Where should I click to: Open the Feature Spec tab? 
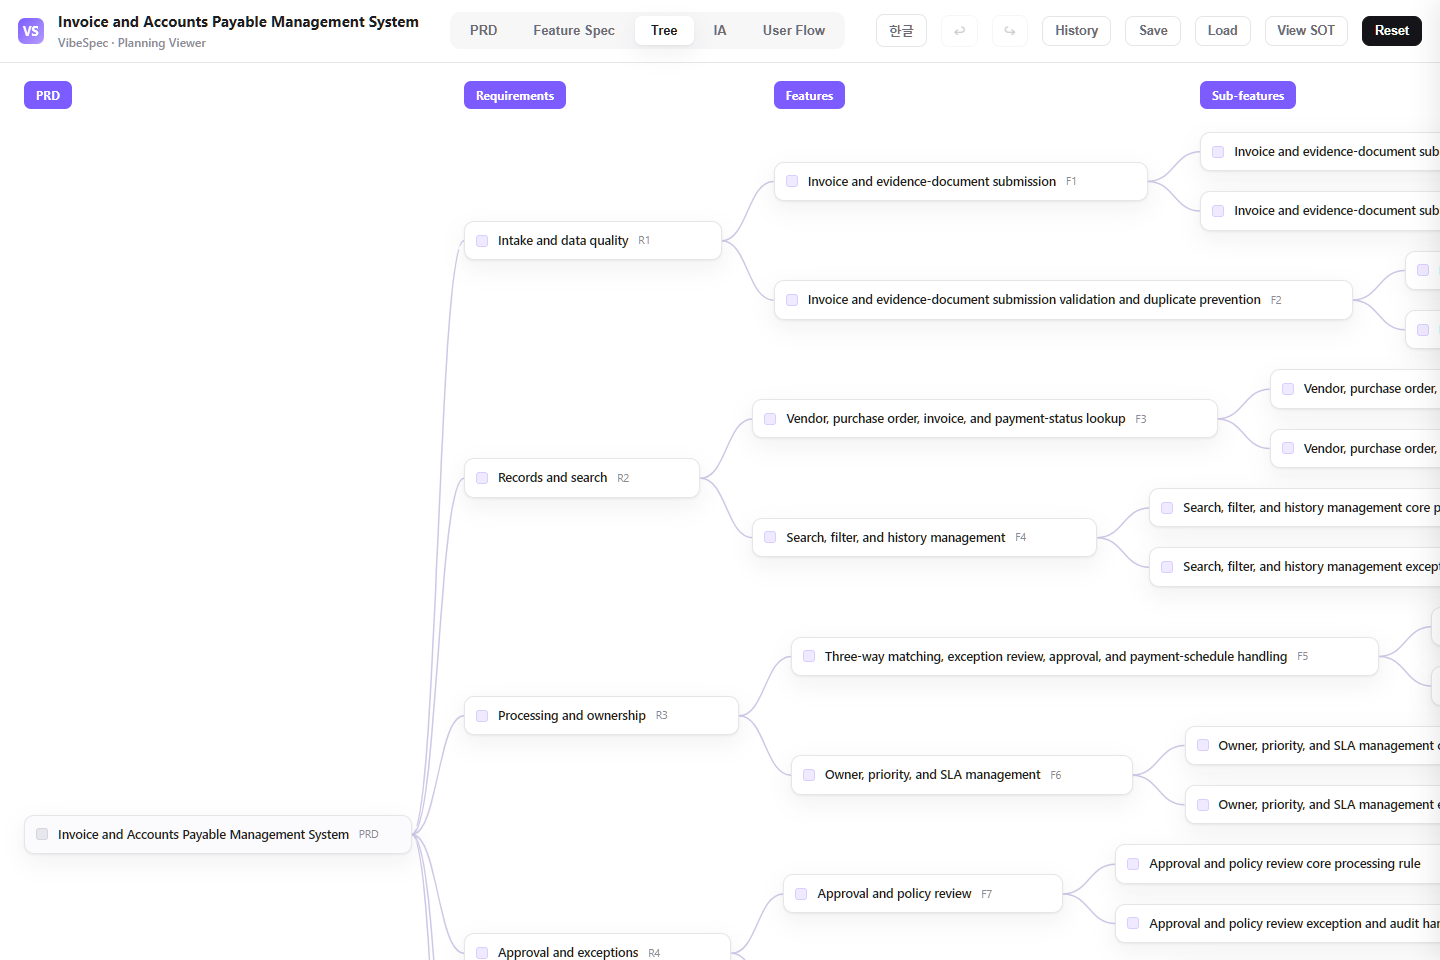click(574, 31)
